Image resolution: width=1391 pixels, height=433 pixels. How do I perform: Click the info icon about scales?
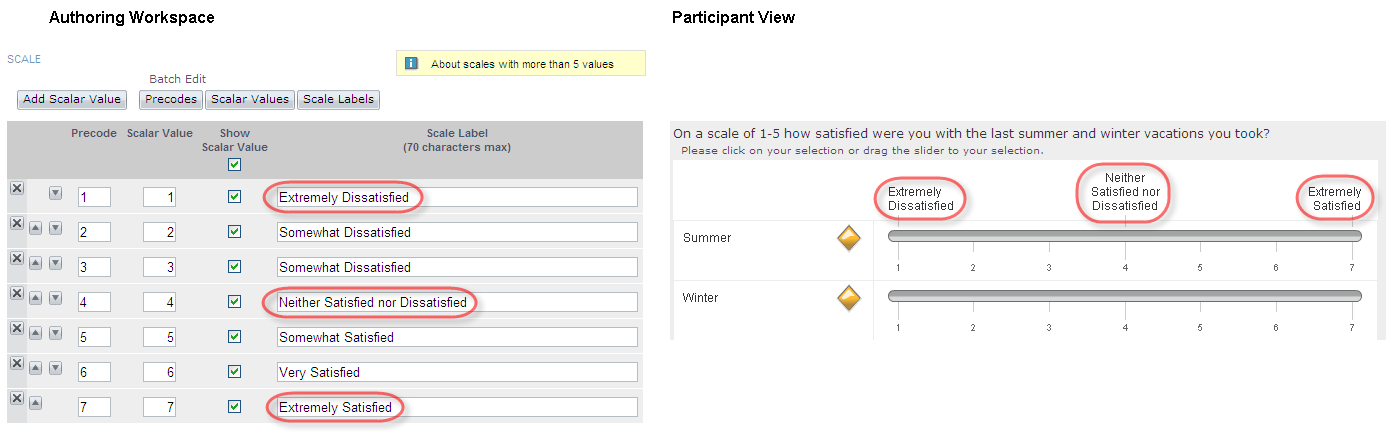pos(410,64)
